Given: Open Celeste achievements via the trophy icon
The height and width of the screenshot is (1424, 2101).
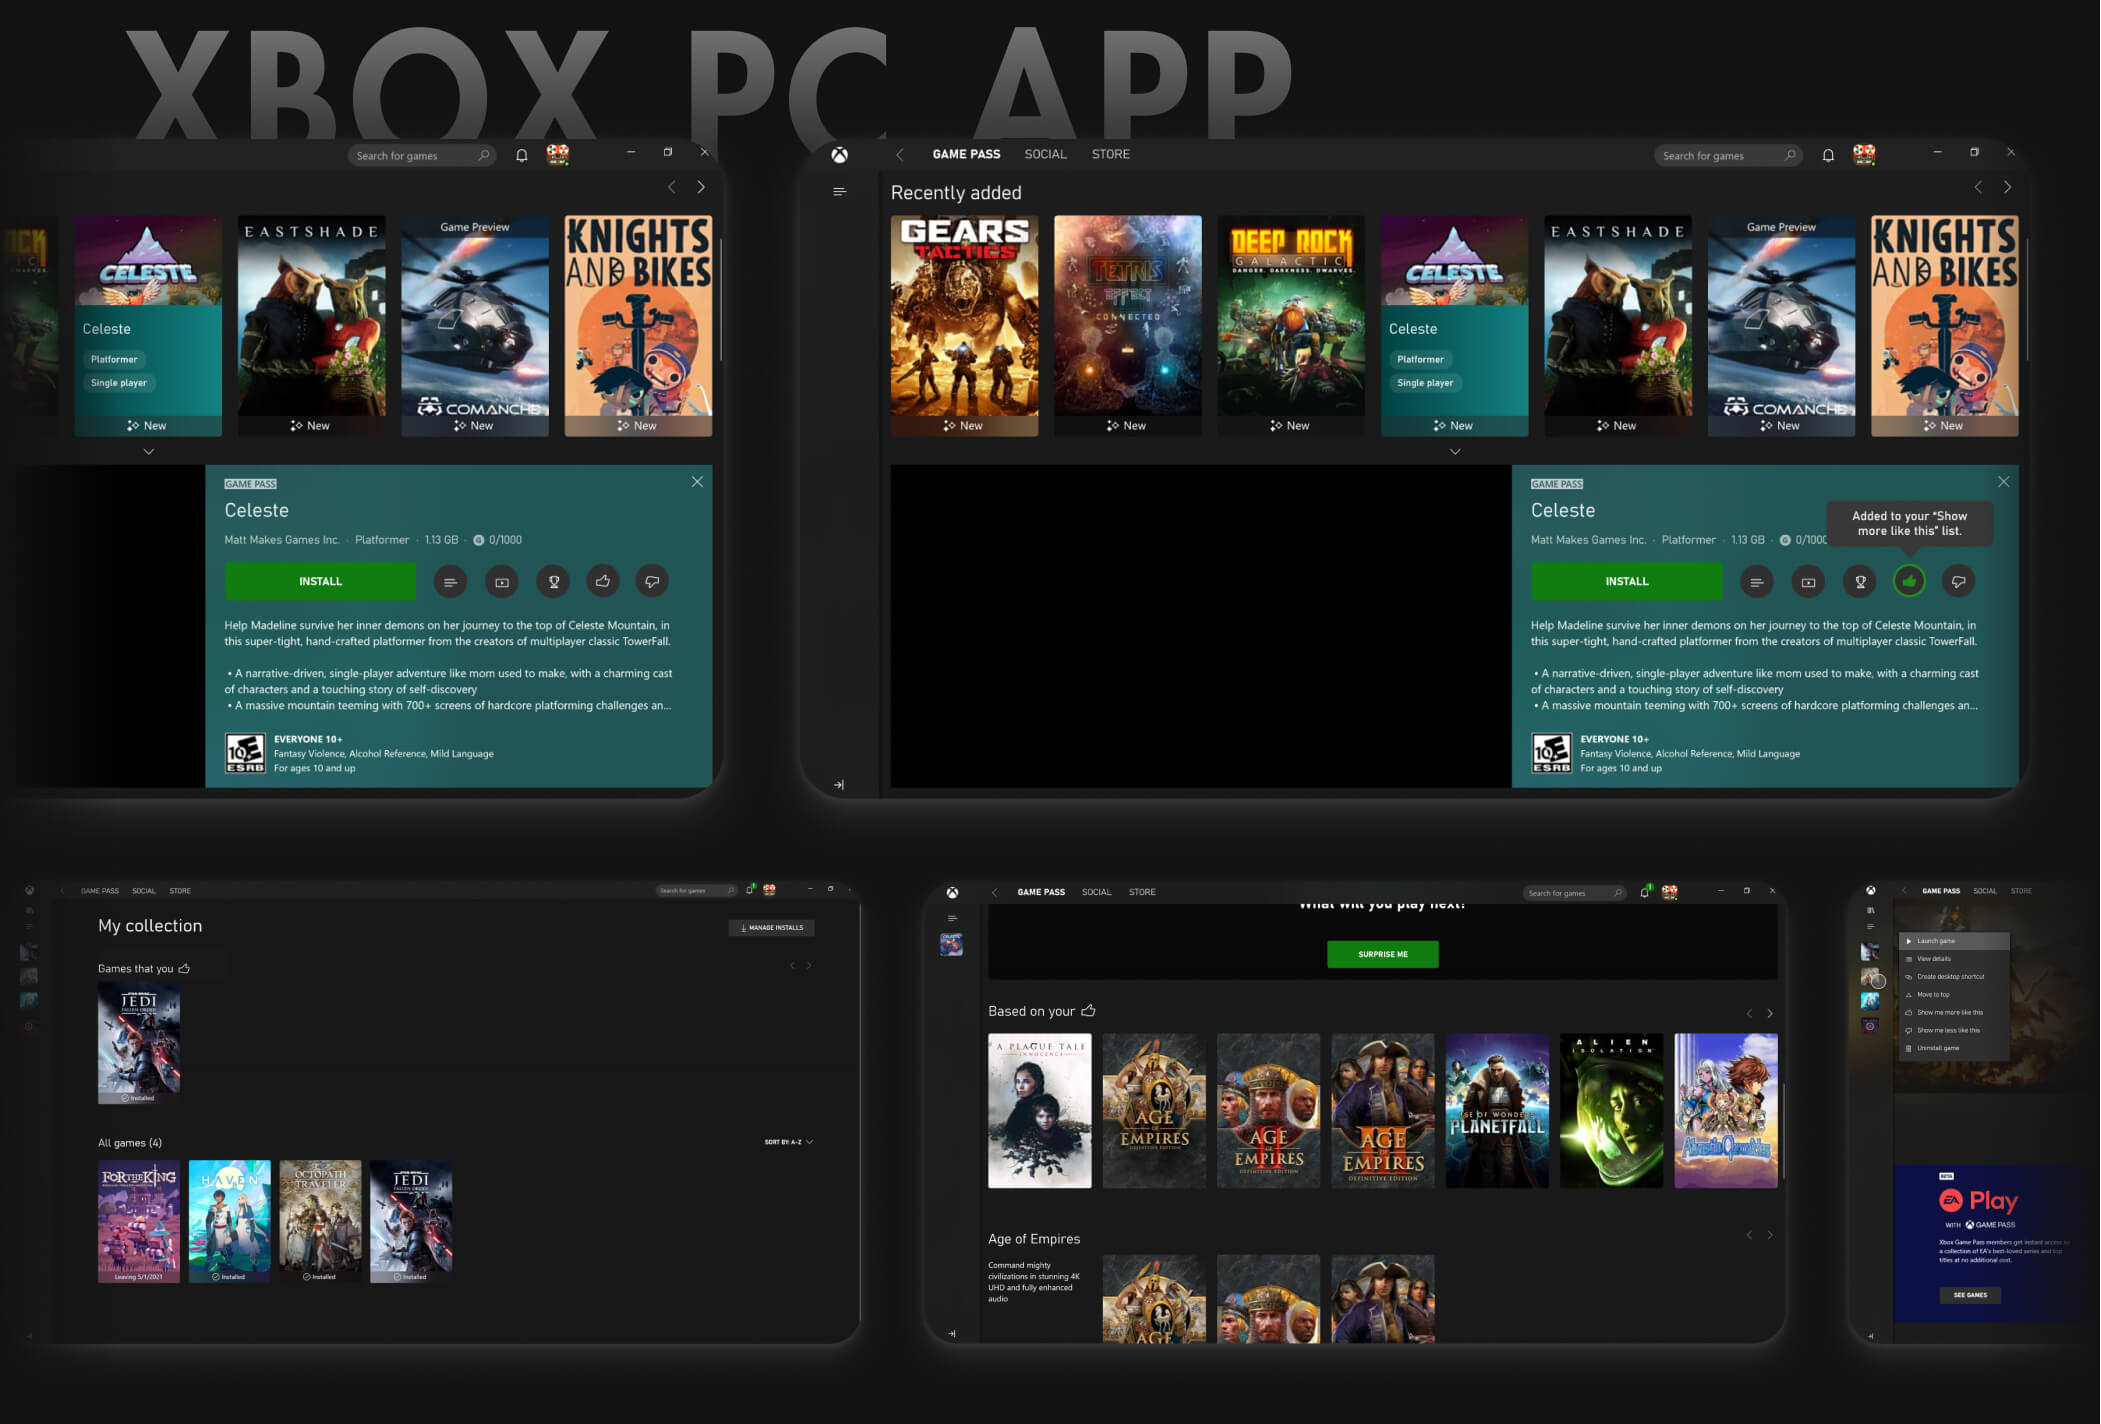Looking at the screenshot, I should tap(1861, 581).
